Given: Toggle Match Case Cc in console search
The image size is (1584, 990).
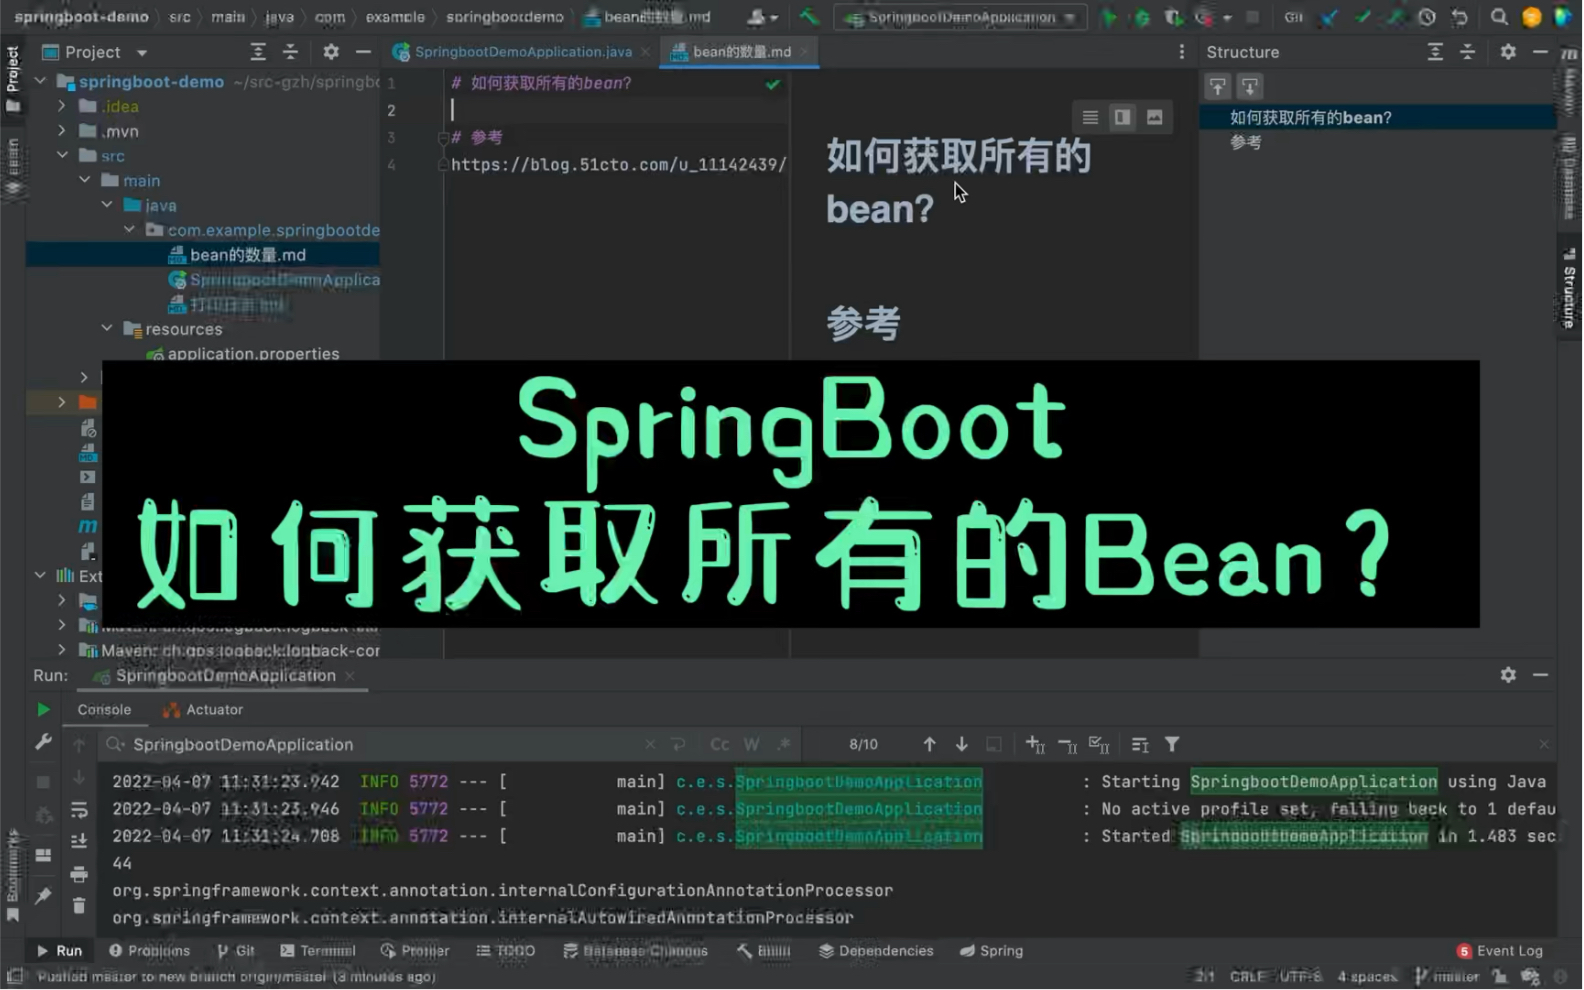Looking at the screenshot, I should click(x=719, y=744).
